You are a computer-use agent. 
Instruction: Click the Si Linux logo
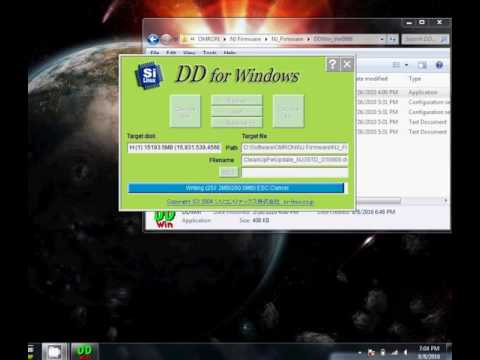coord(149,75)
